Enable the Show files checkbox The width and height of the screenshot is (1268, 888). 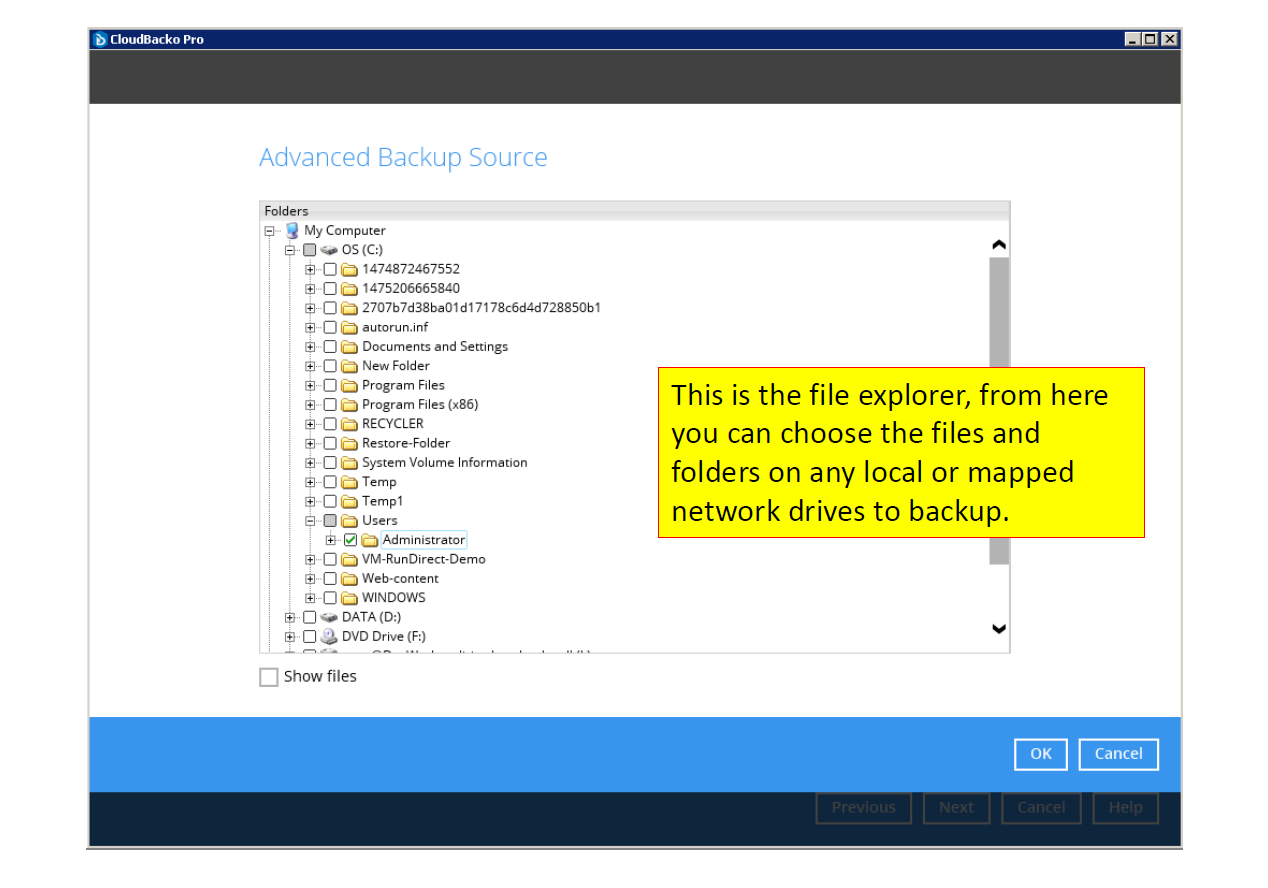[268, 677]
